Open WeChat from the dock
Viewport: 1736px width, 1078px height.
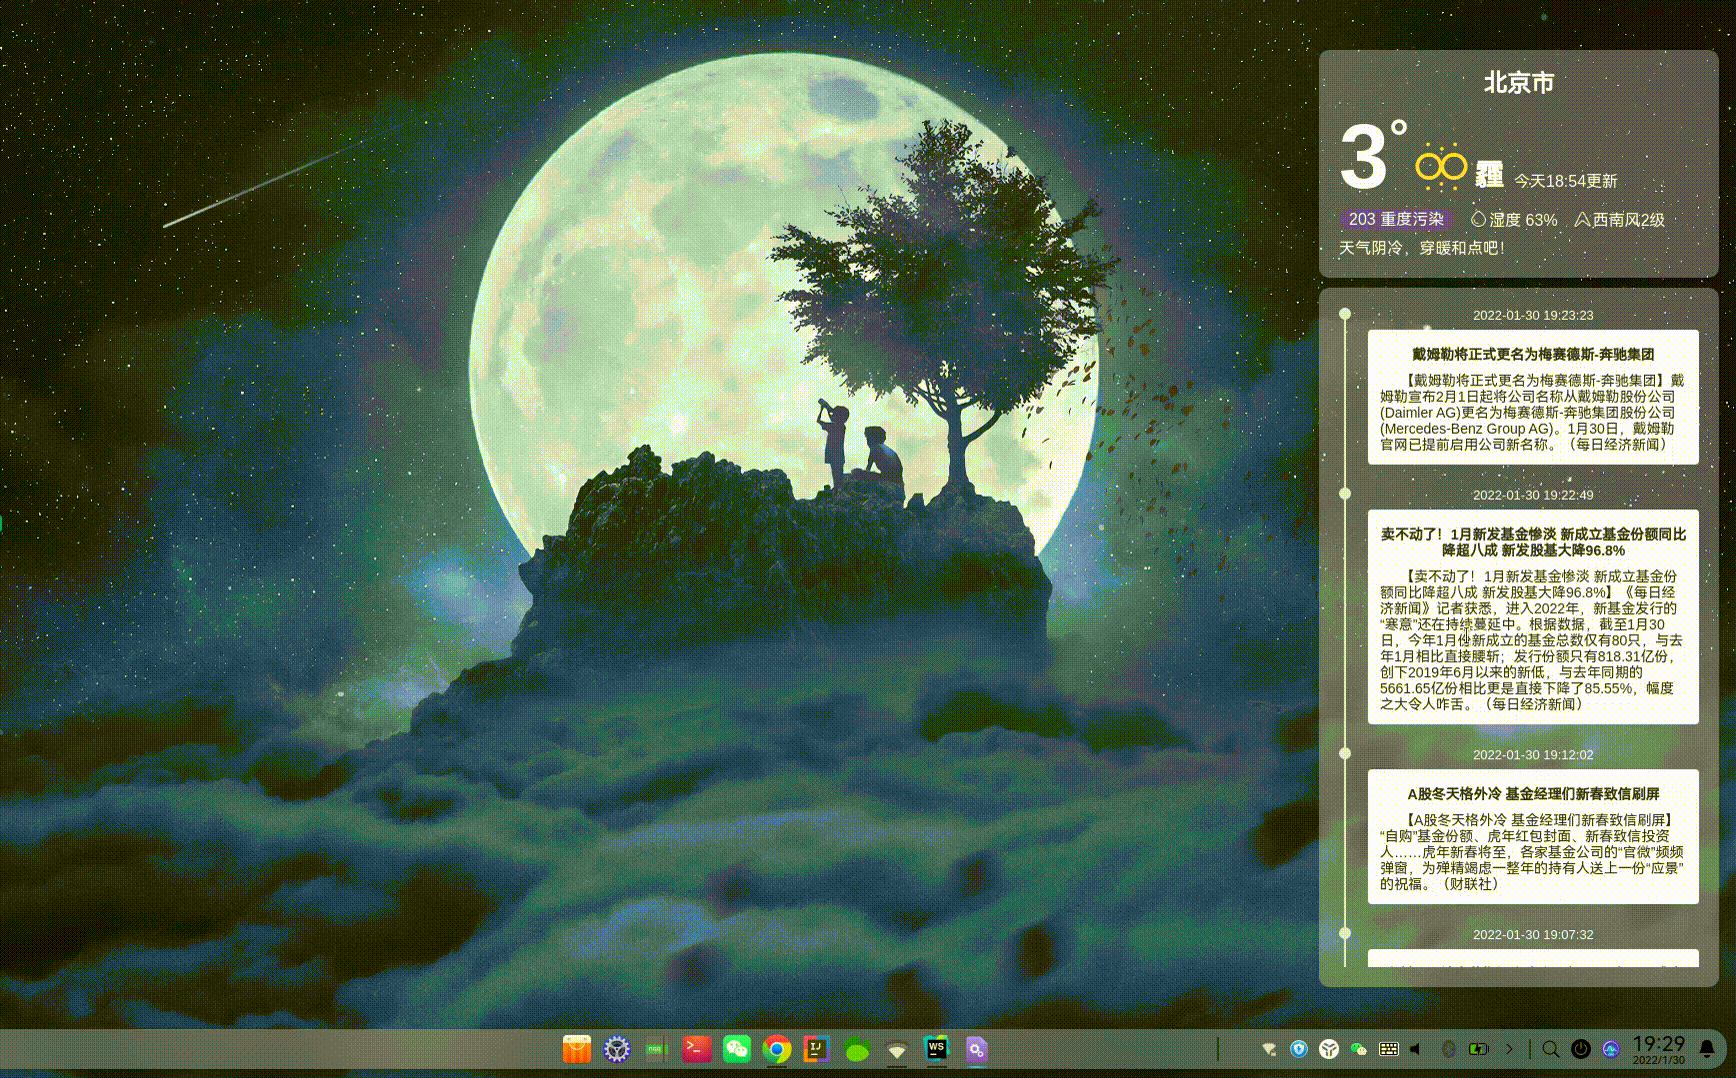tap(737, 1049)
